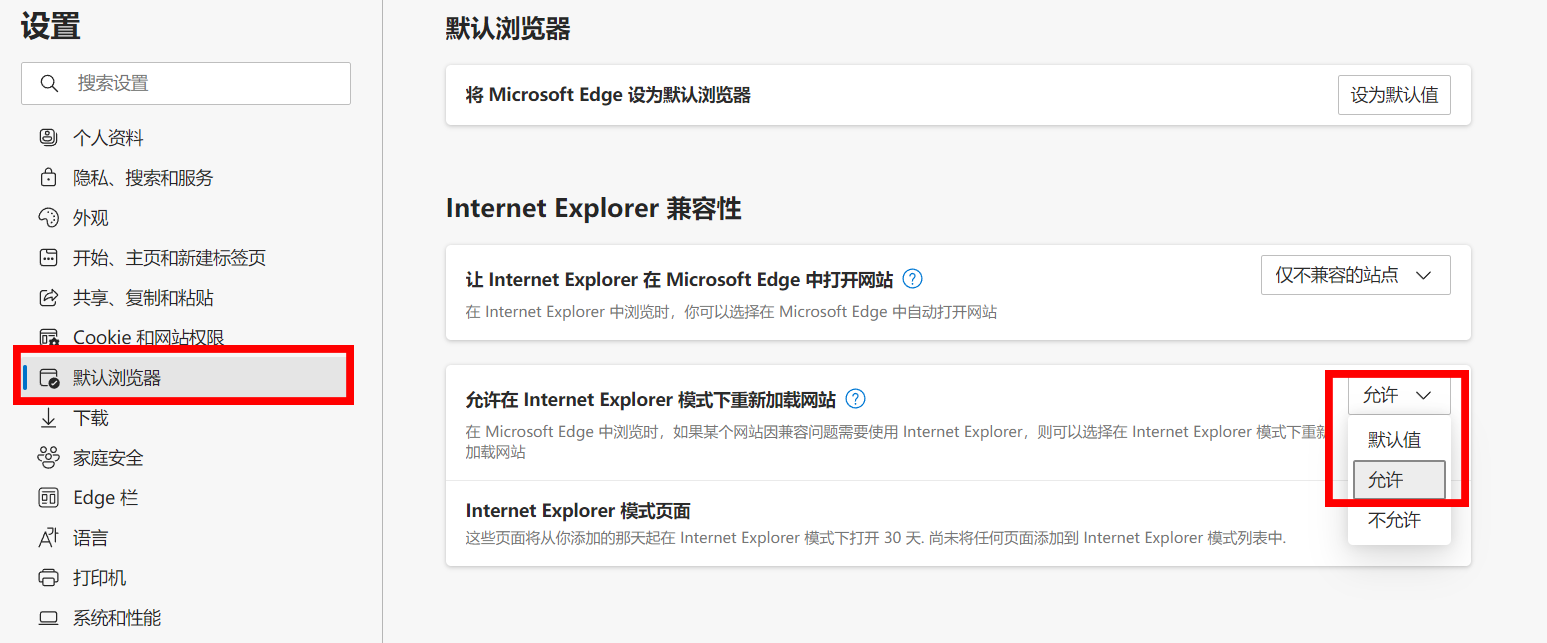Click the laptop icon beside 系统和性能
The height and width of the screenshot is (643, 1547).
click(x=48, y=617)
